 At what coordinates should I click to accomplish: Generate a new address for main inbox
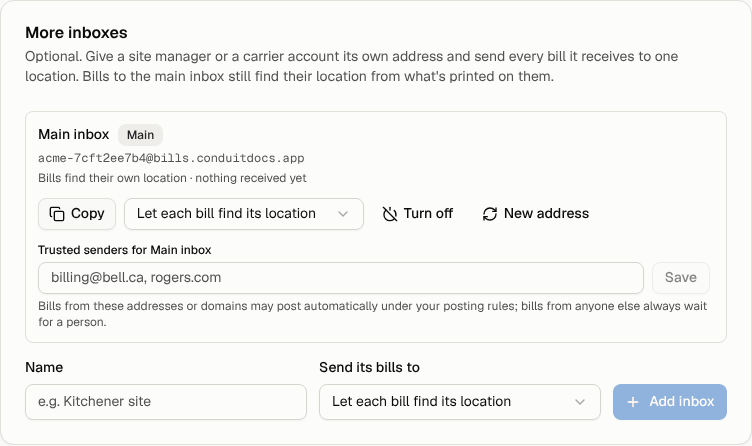click(x=536, y=214)
